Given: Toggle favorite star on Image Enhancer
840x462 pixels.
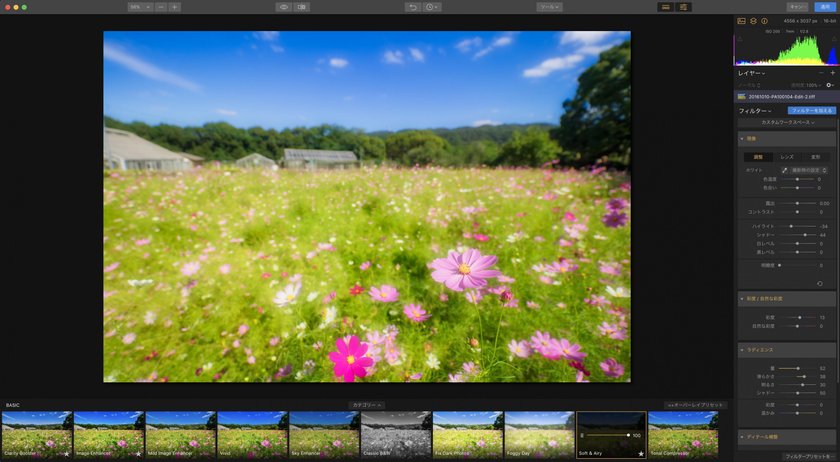Looking at the screenshot, I should tap(138, 454).
